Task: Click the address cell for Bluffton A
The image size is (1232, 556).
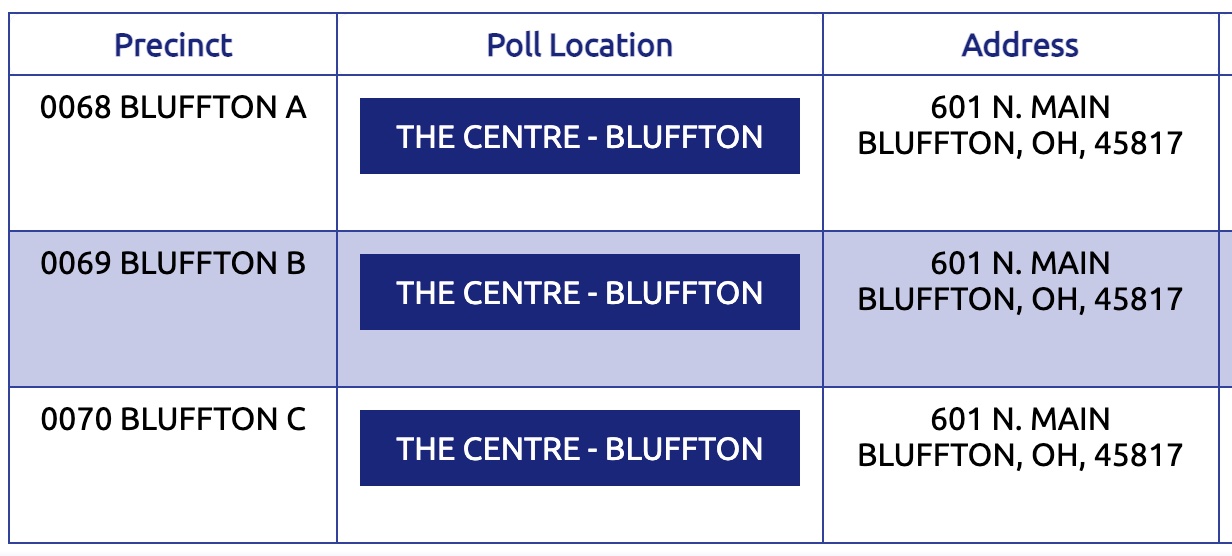Action: point(1020,153)
